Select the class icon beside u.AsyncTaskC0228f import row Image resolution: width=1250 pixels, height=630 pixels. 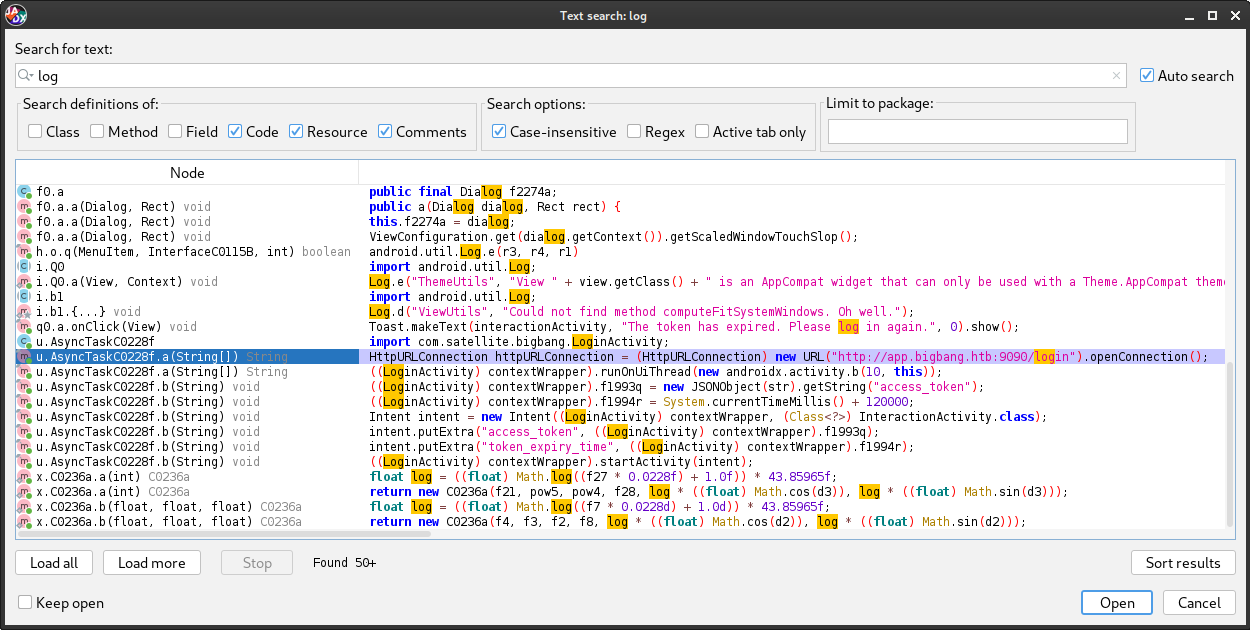coord(25,342)
